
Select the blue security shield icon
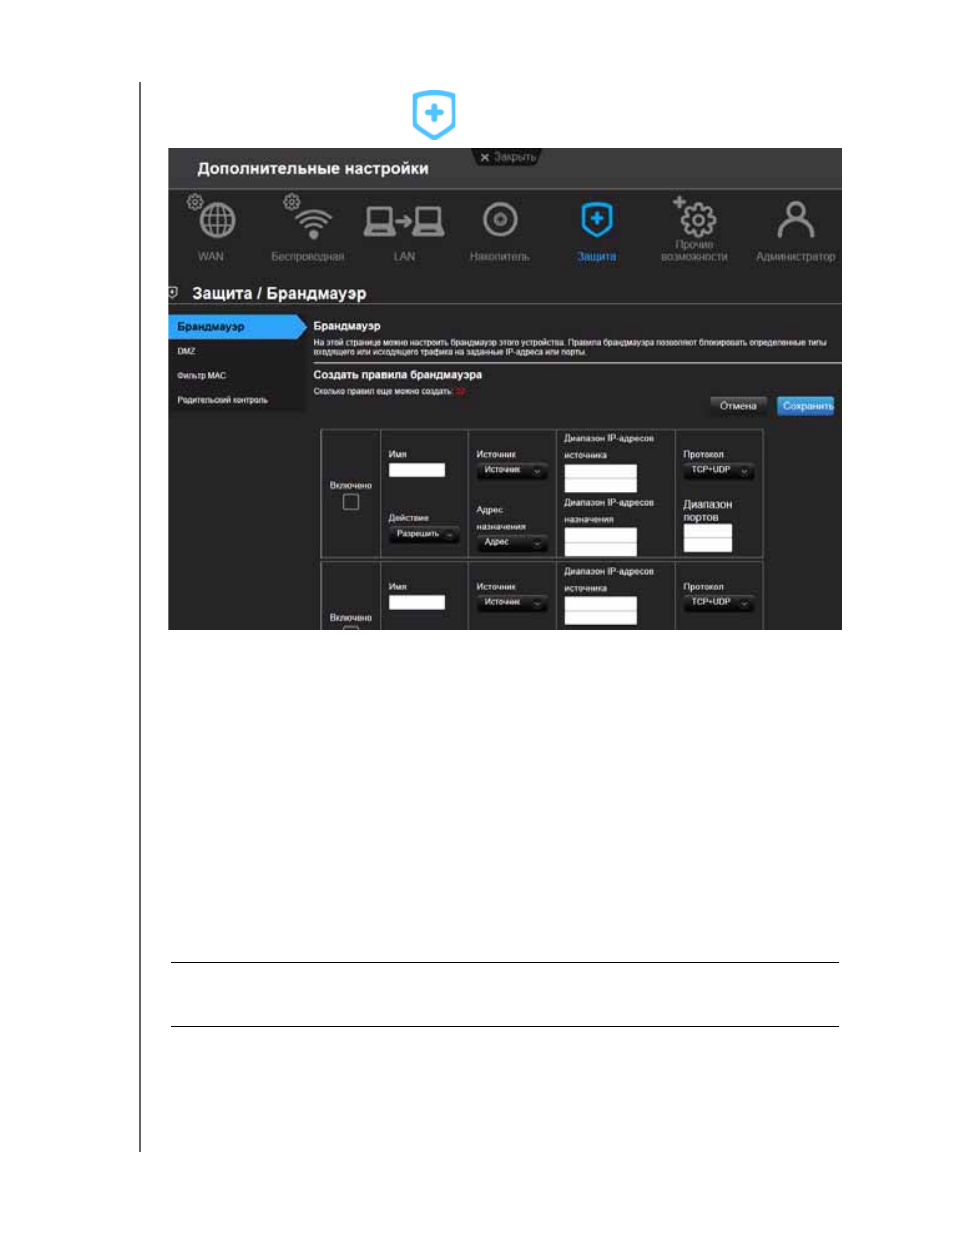click(x=597, y=219)
